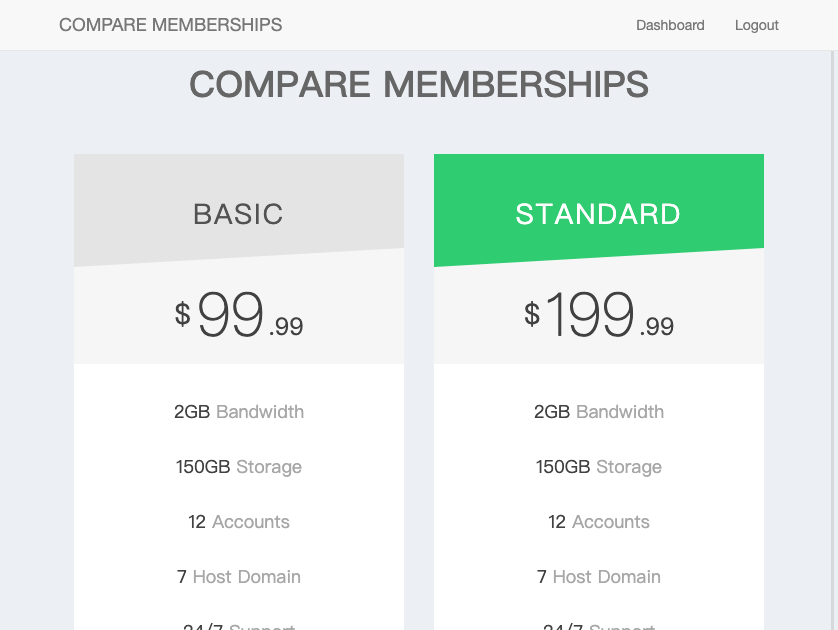
Task: Click 12 Accounts in the Basic plan
Action: click(x=239, y=522)
